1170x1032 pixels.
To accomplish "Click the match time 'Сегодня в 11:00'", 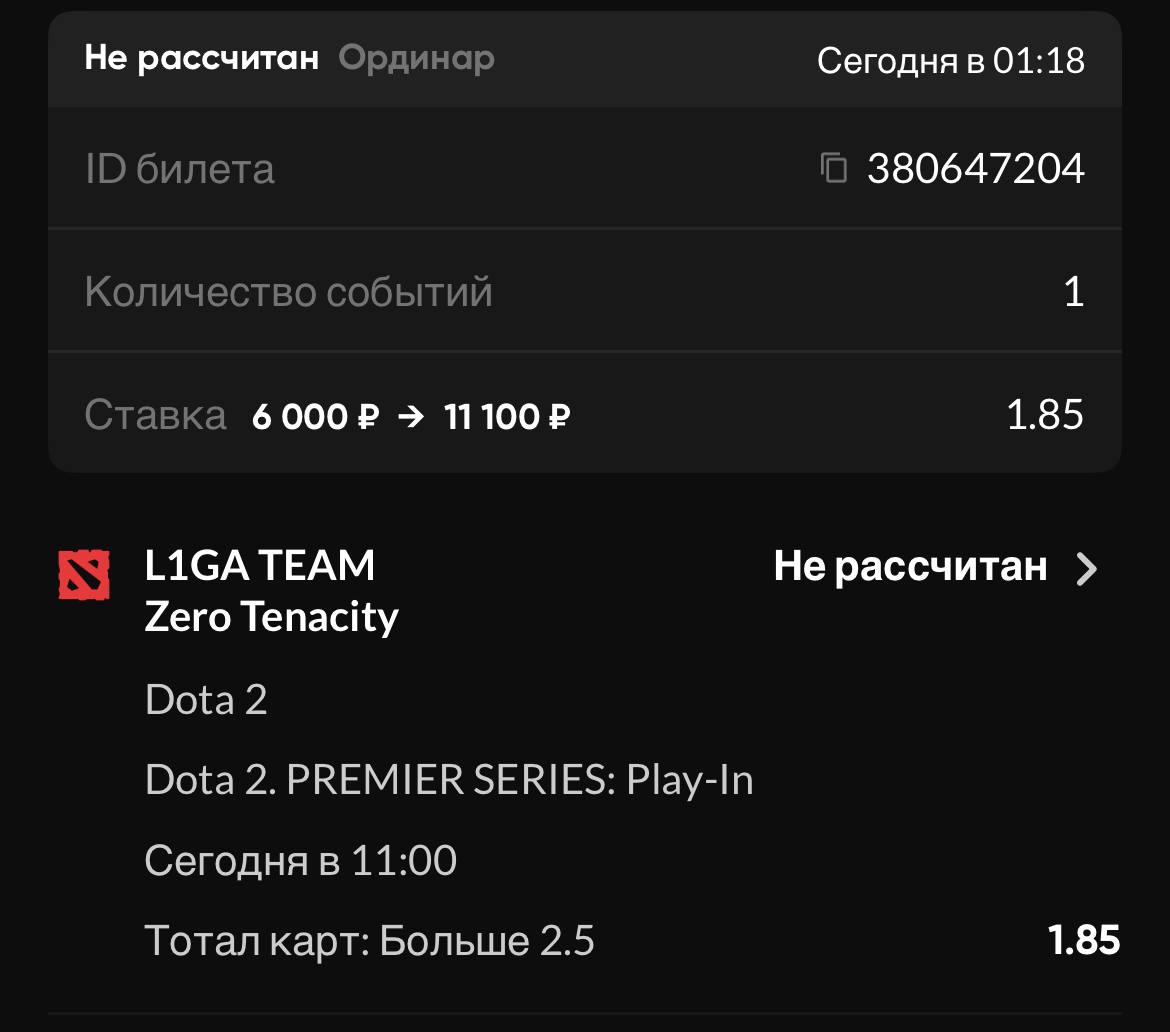I will [x=300, y=860].
